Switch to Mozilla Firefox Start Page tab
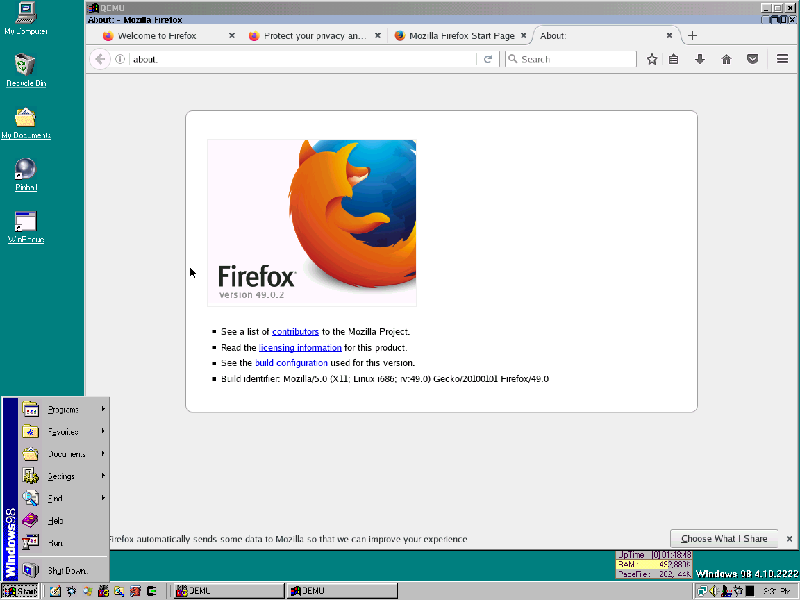 pyautogui.click(x=462, y=36)
